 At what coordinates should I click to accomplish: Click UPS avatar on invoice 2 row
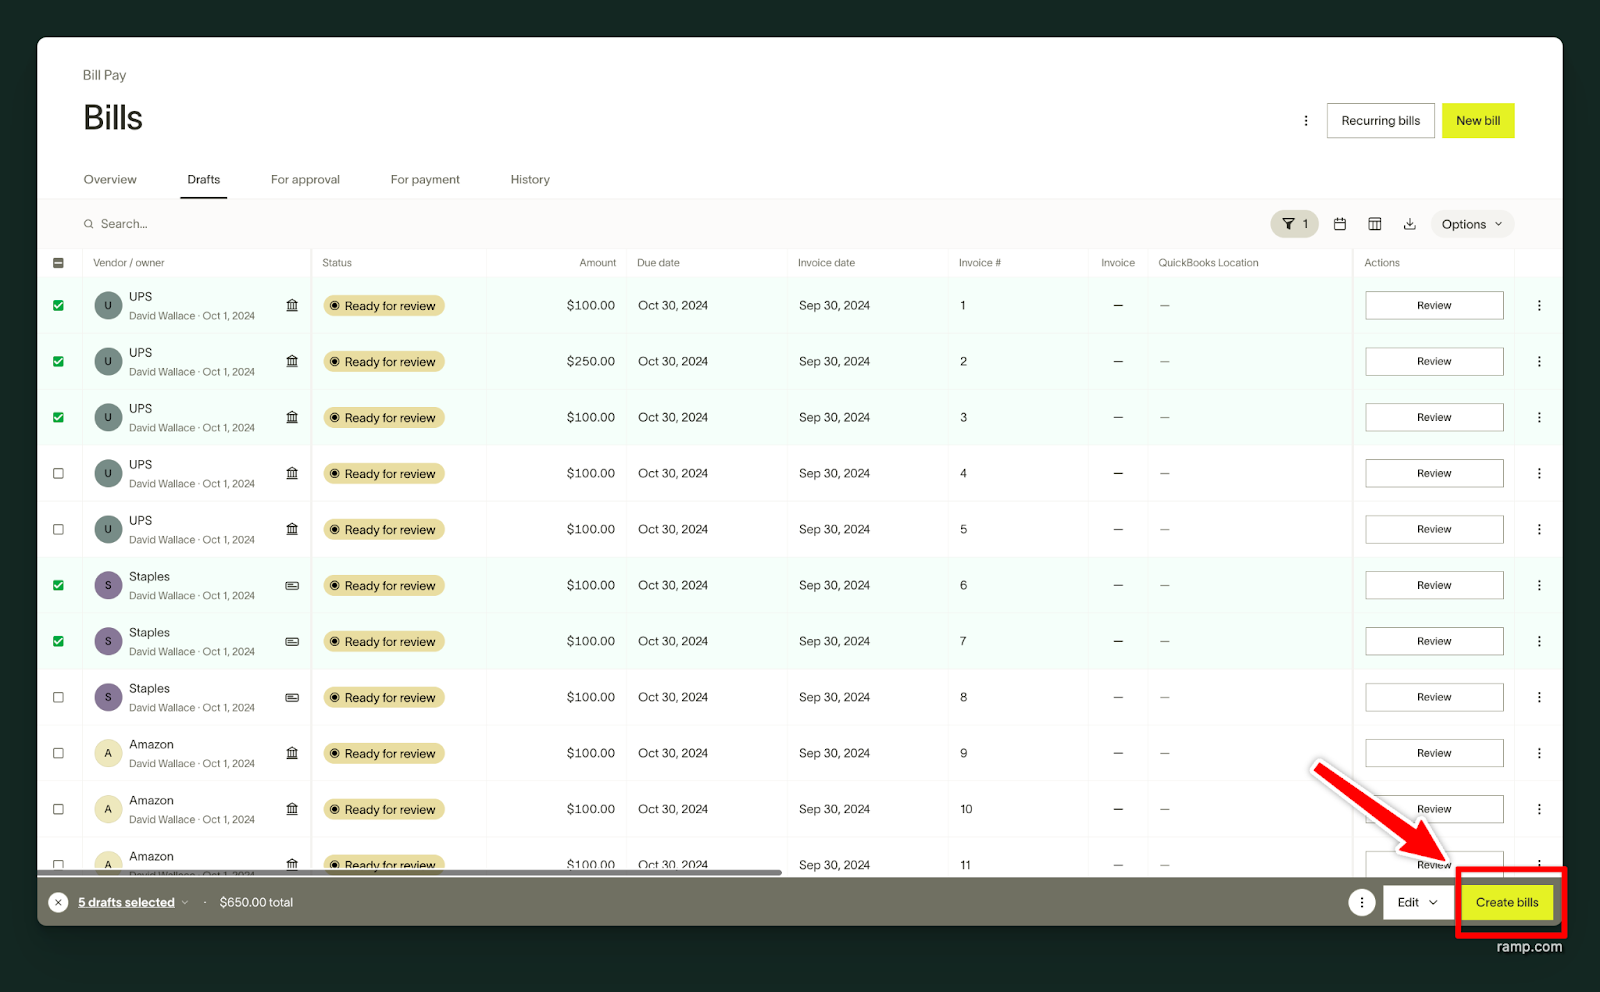(x=108, y=362)
